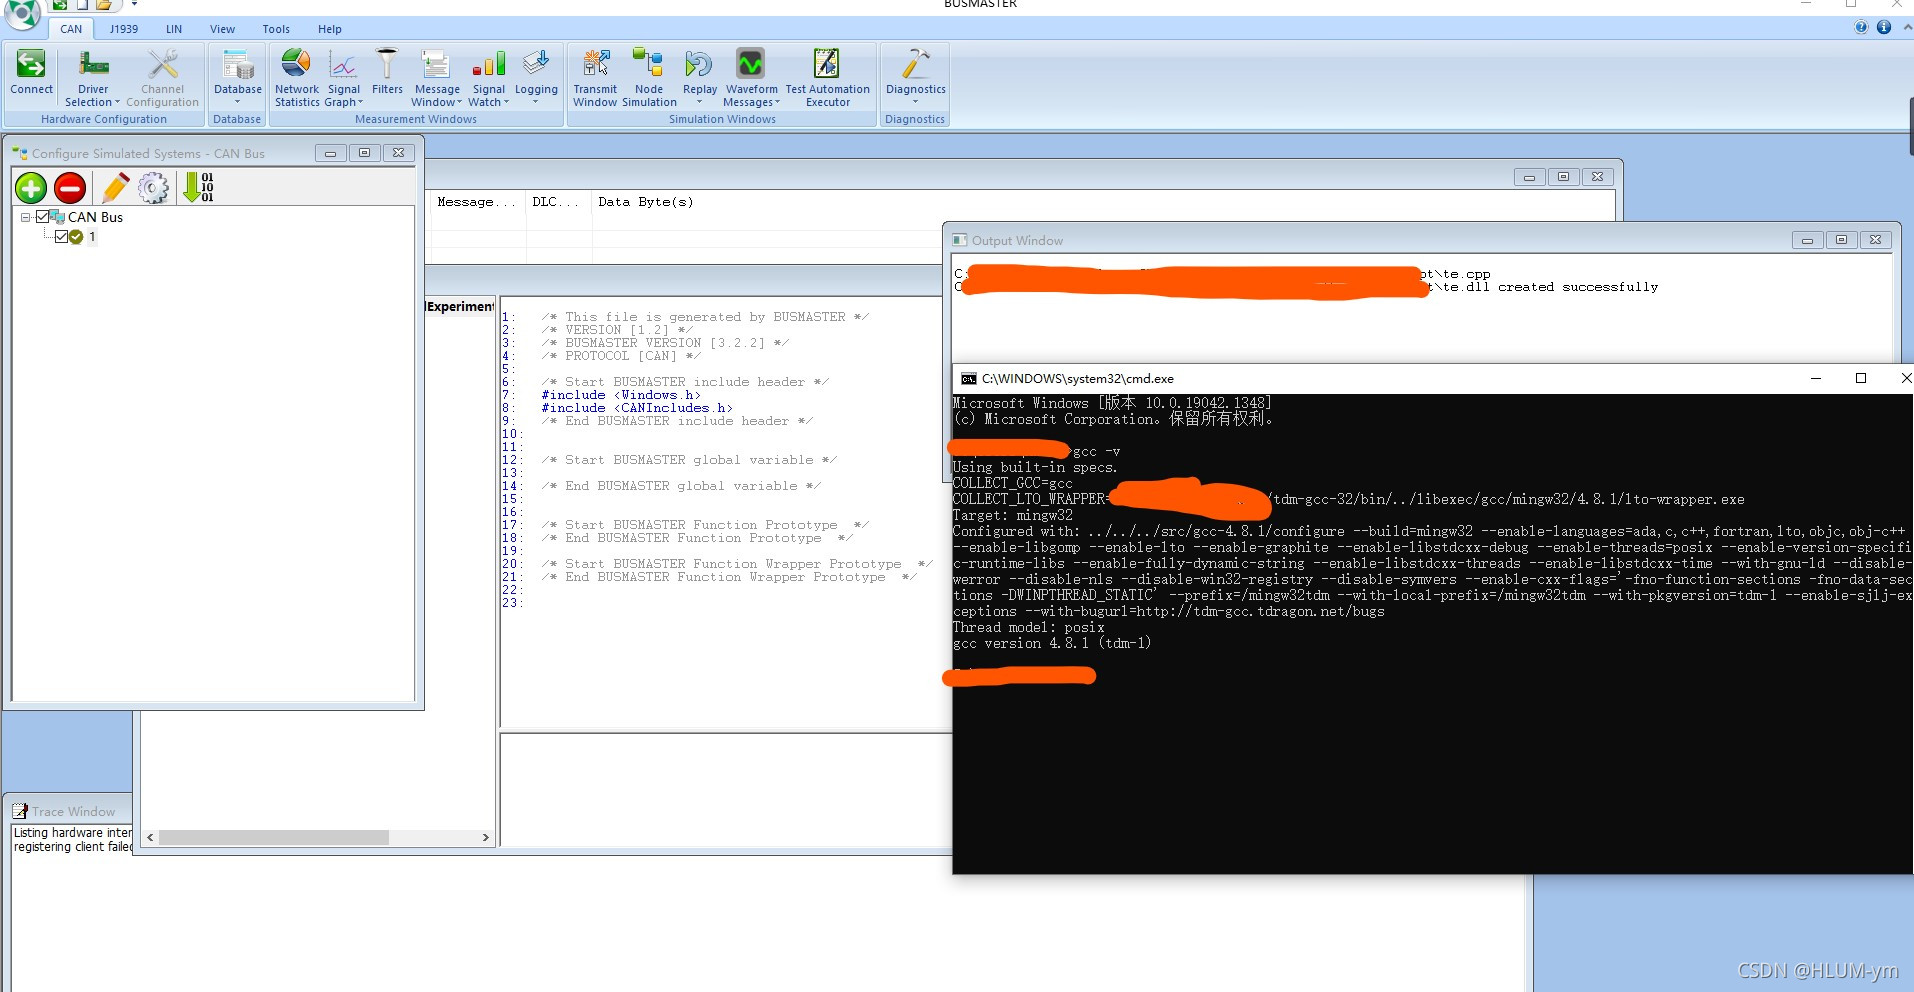Switch to the J1939 ribbon tab
This screenshot has height=992, width=1914.
pos(124,29)
